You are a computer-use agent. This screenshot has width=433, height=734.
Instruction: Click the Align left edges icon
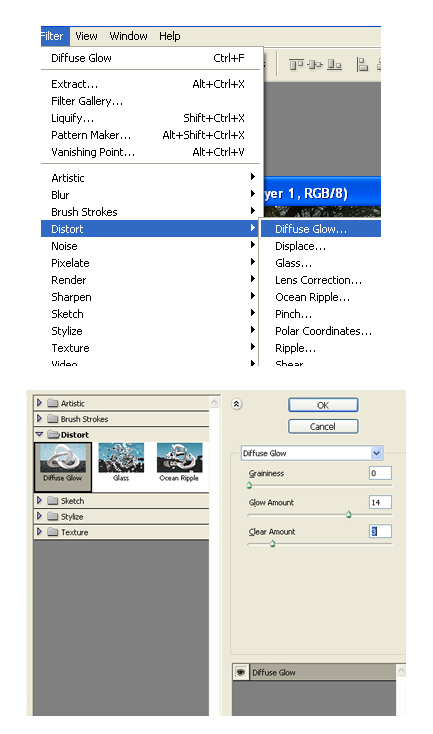[362, 65]
